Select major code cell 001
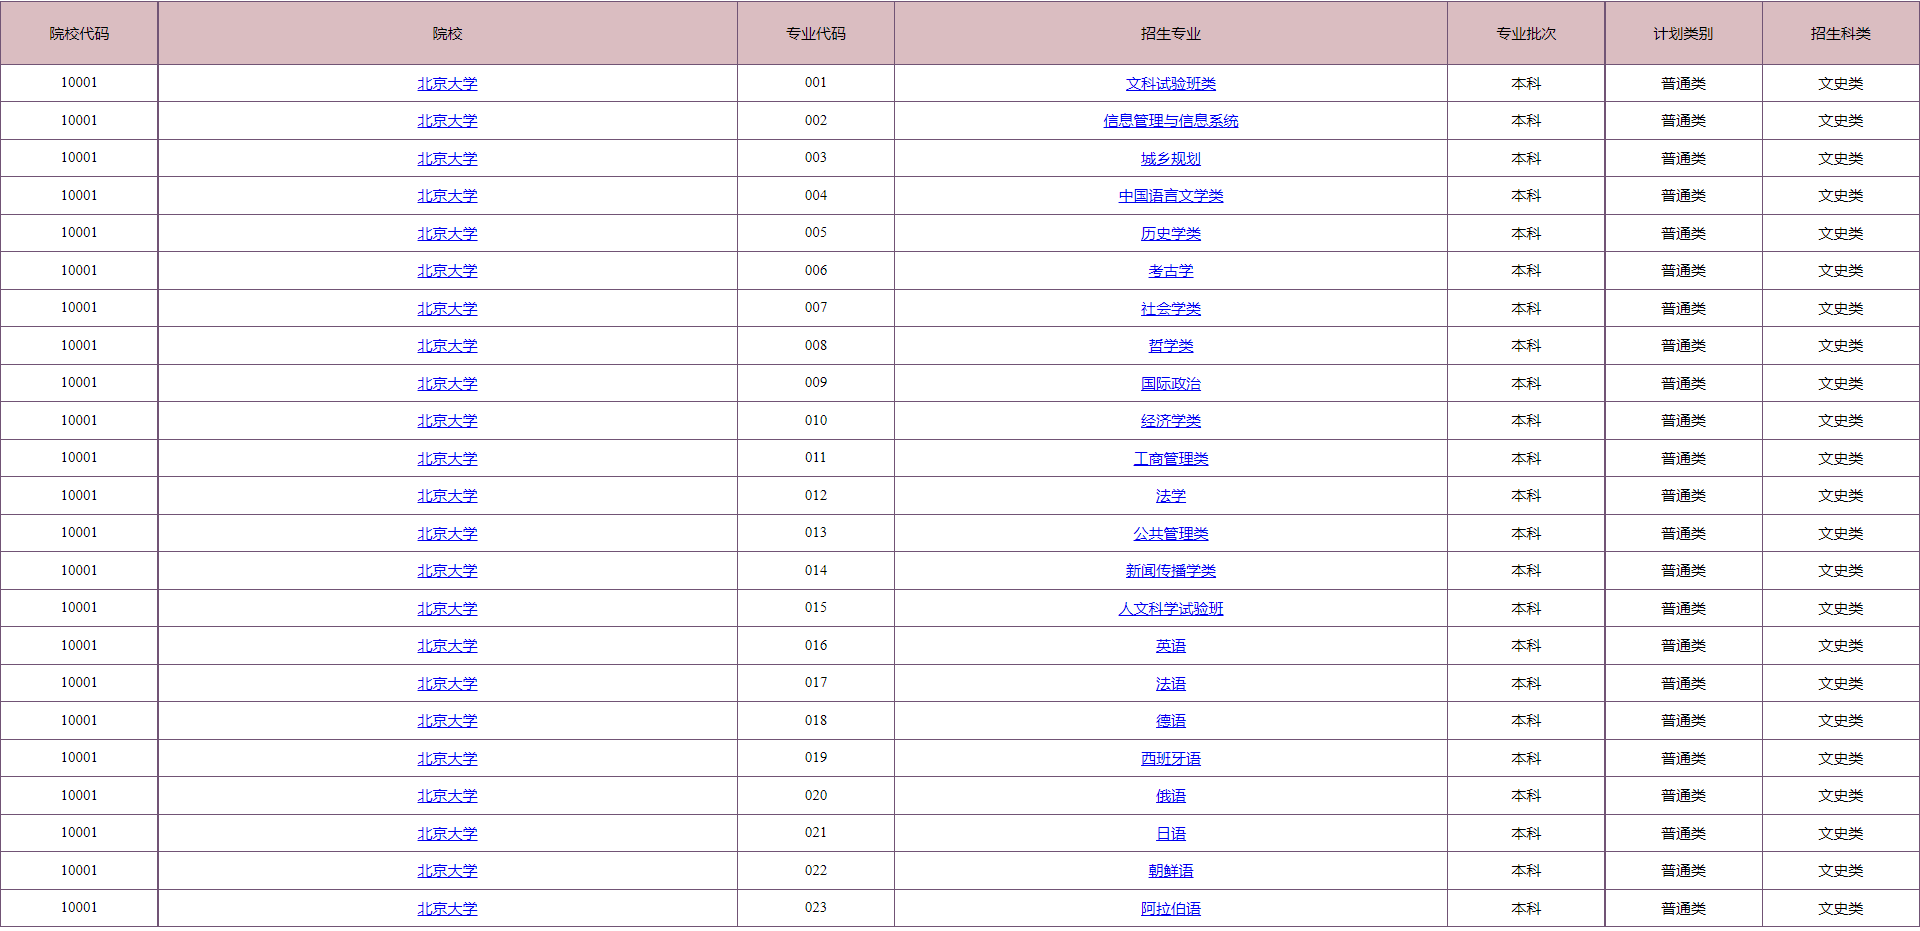The height and width of the screenshot is (931, 1920). 816,83
